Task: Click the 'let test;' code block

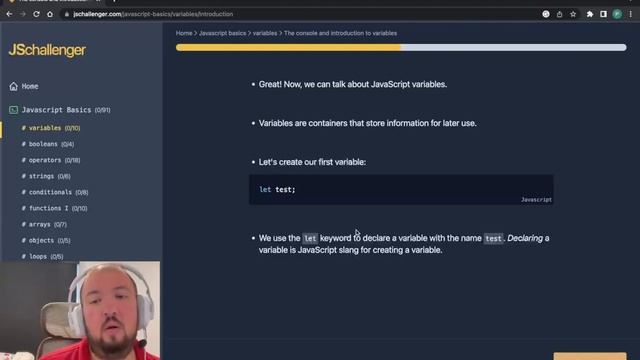Action: (x=401, y=189)
